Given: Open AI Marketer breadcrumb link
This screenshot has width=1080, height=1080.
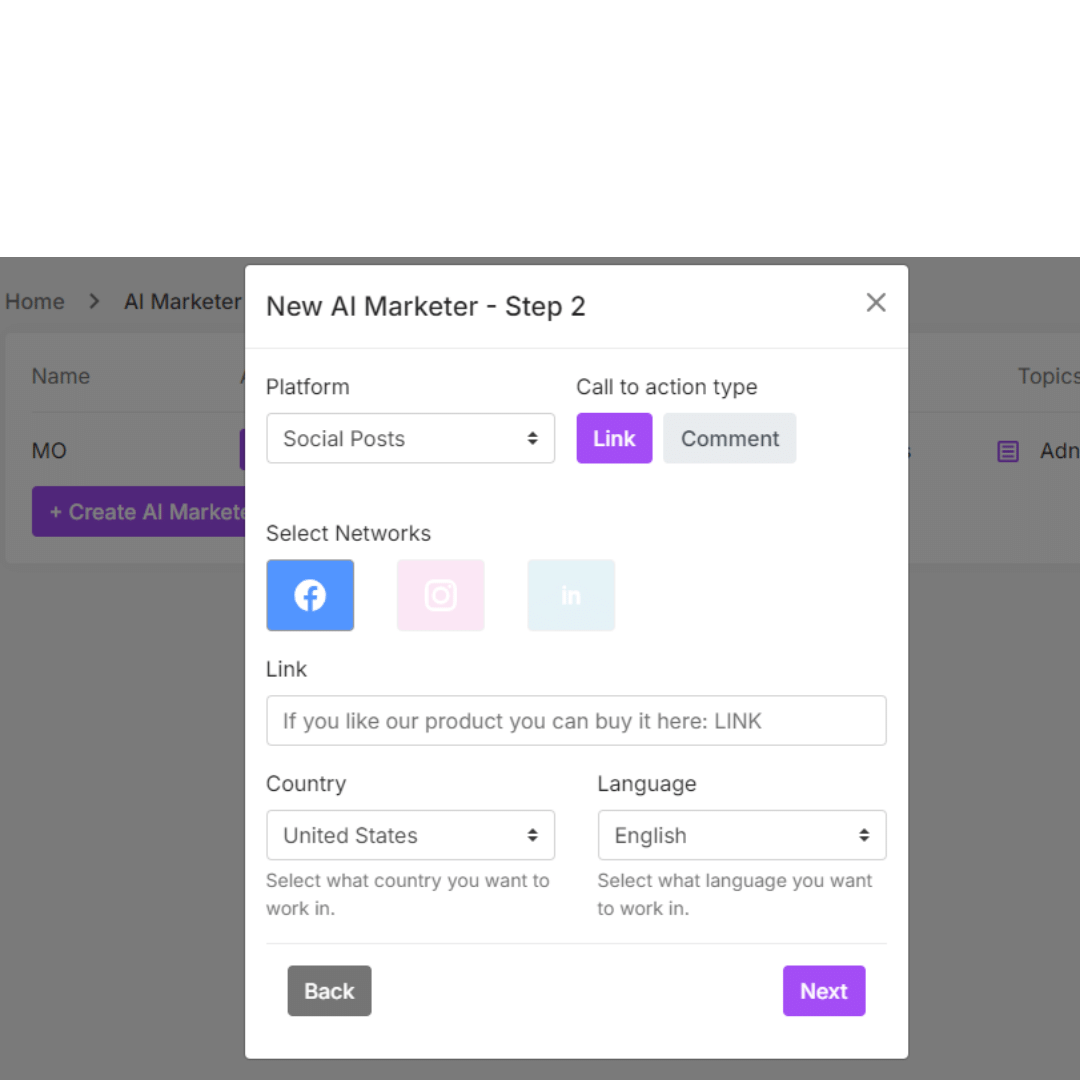Looking at the screenshot, I should [x=182, y=301].
